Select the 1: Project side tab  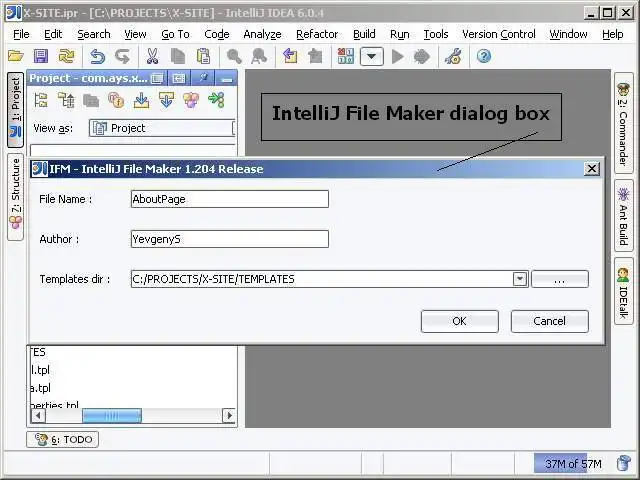click(16, 109)
